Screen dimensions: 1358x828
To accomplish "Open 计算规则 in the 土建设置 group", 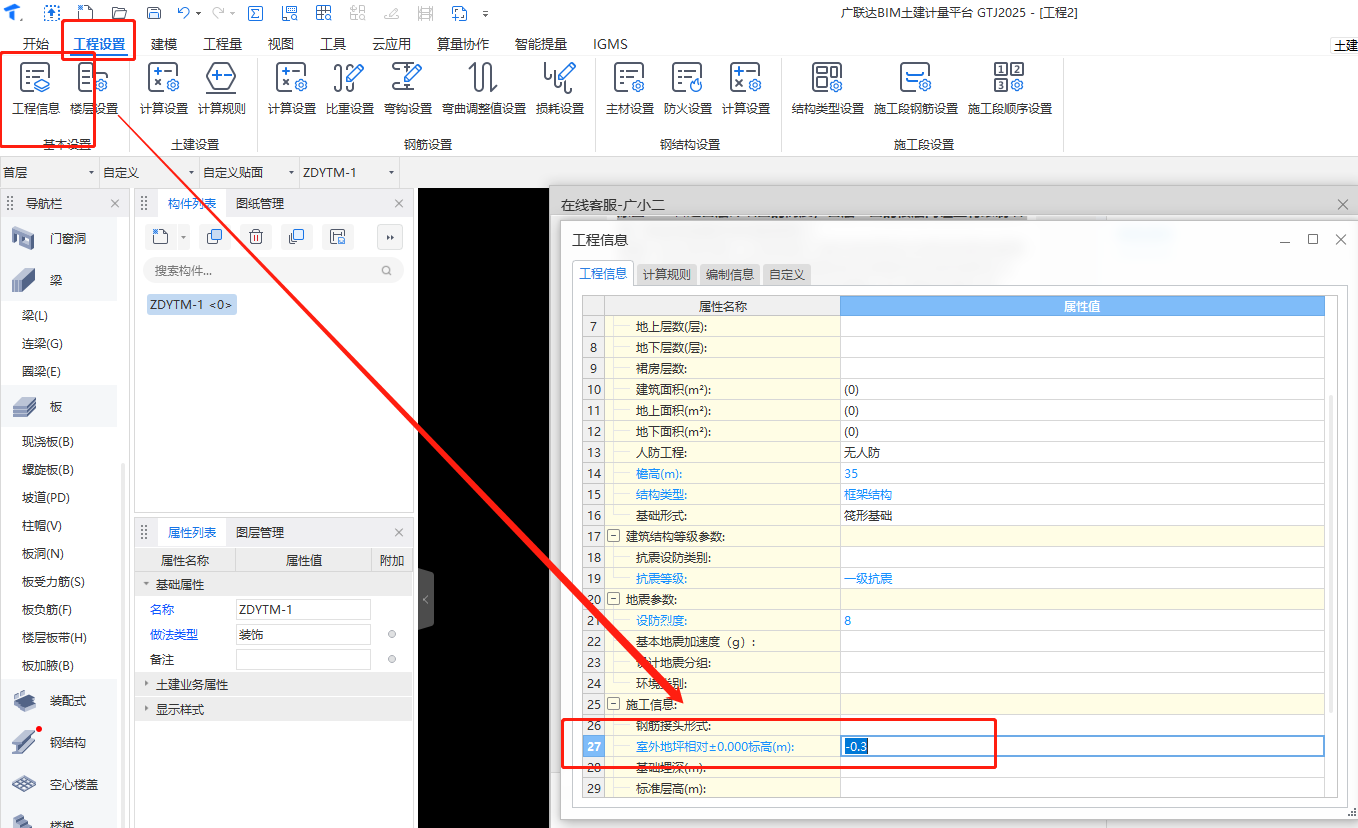I will tap(222, 88).
